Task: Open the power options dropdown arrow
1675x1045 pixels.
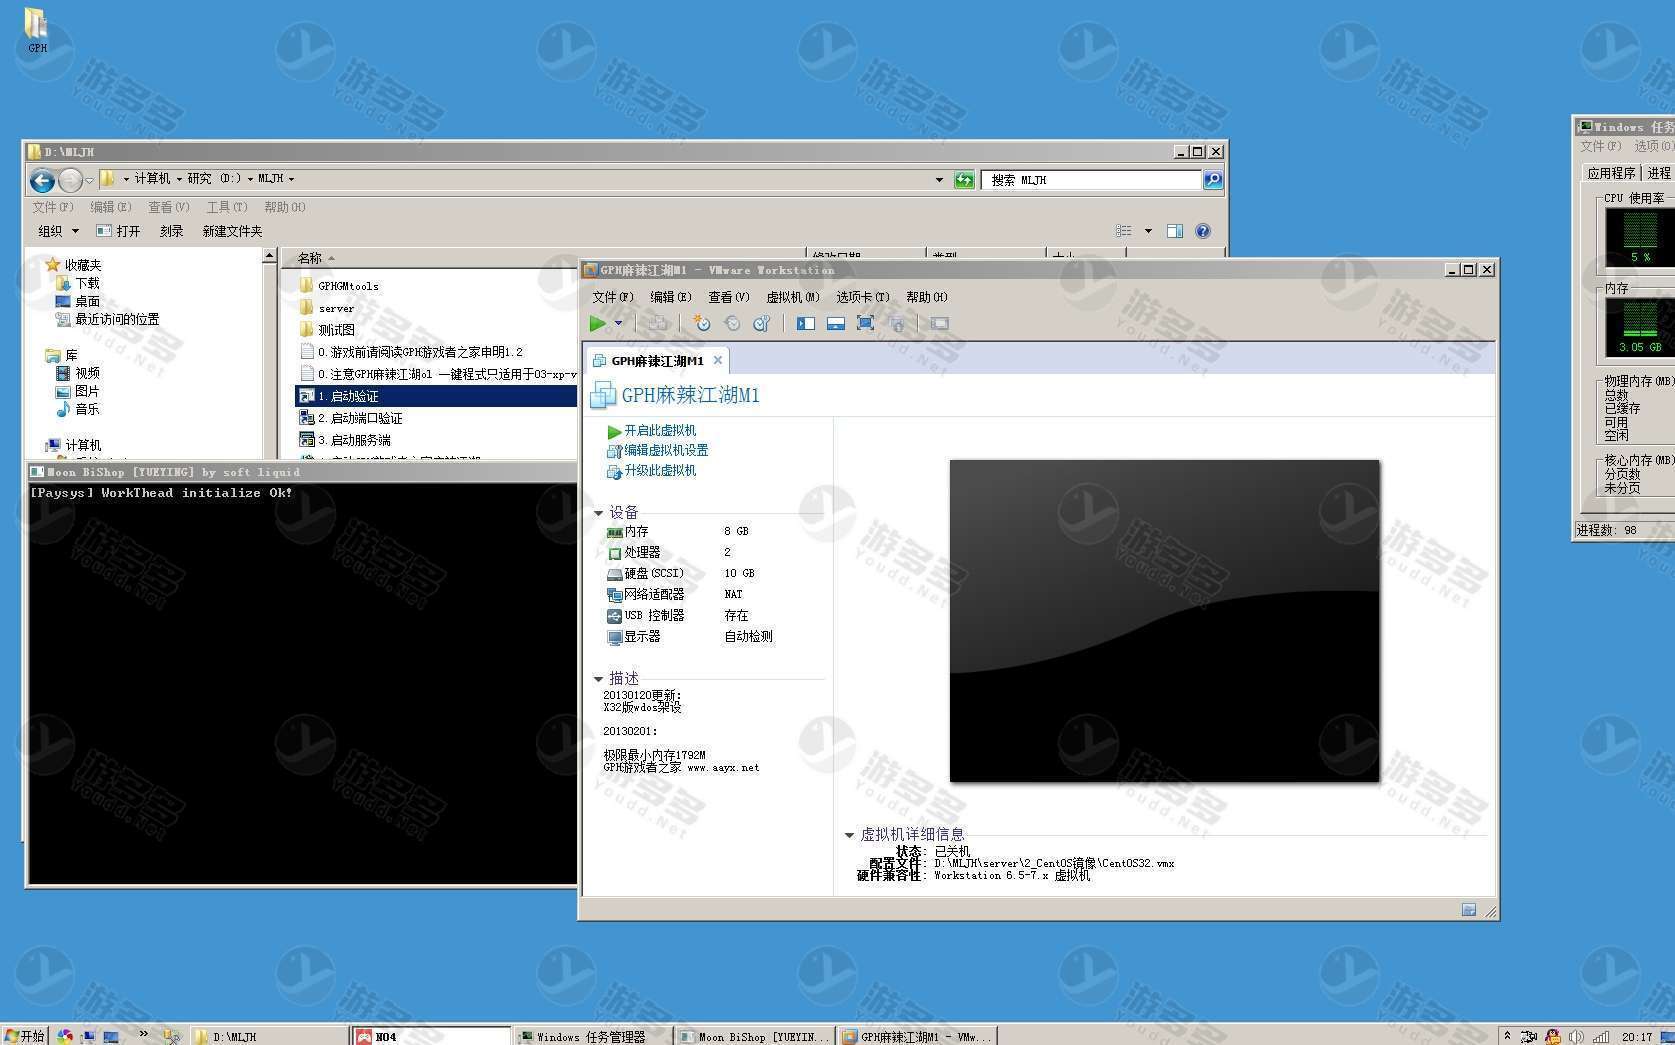Action: pos(618,323)
